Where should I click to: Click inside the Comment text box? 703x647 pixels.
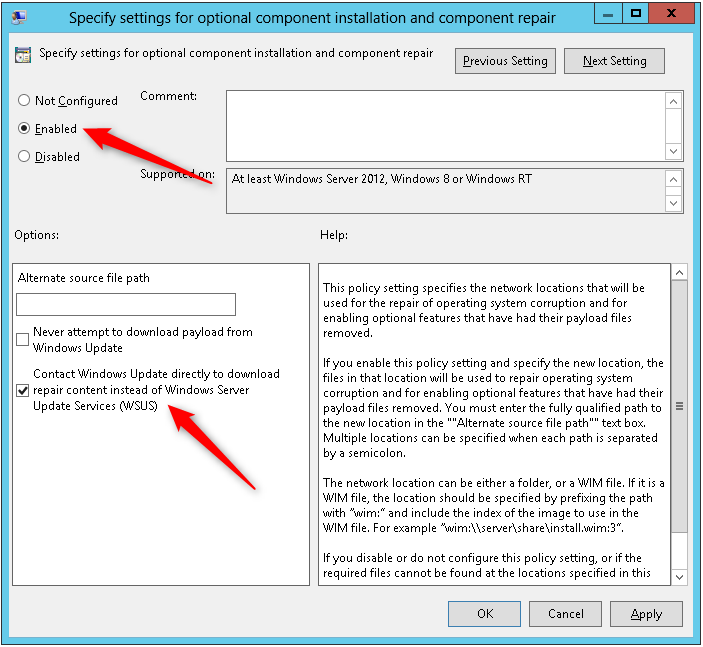pos(445,125)
